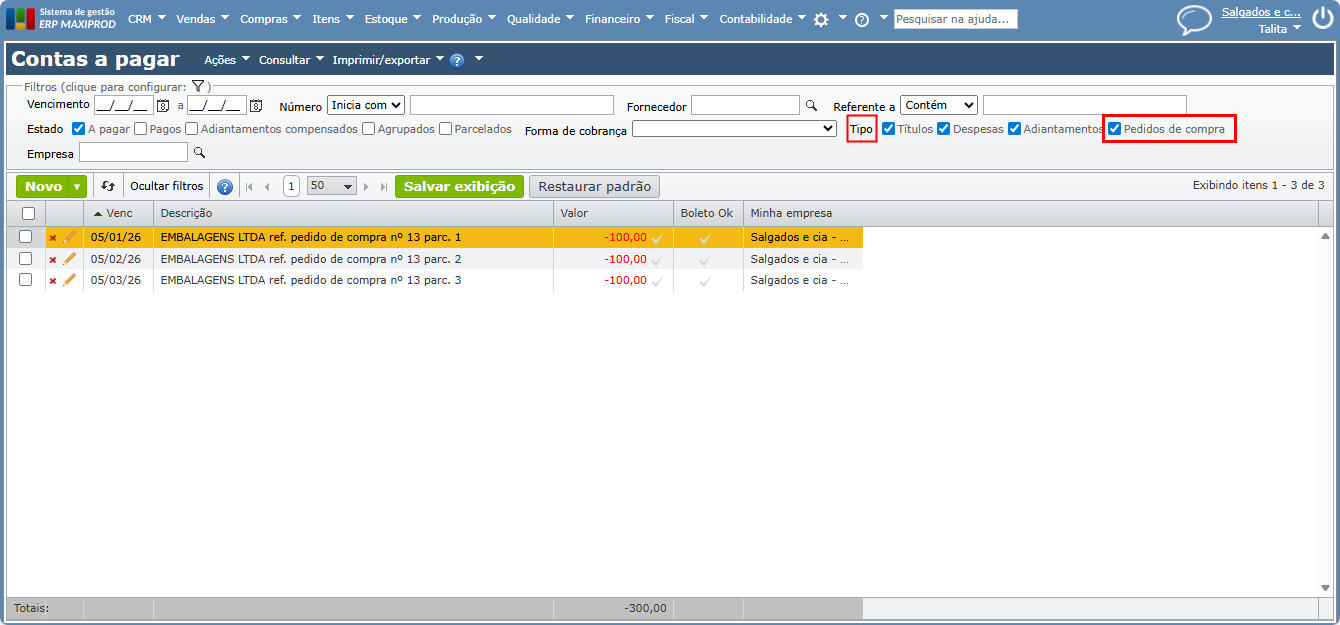Screen dimensions: 1340x625
Task: Delete the row due 05/02/26
Action: coord(53,260)
